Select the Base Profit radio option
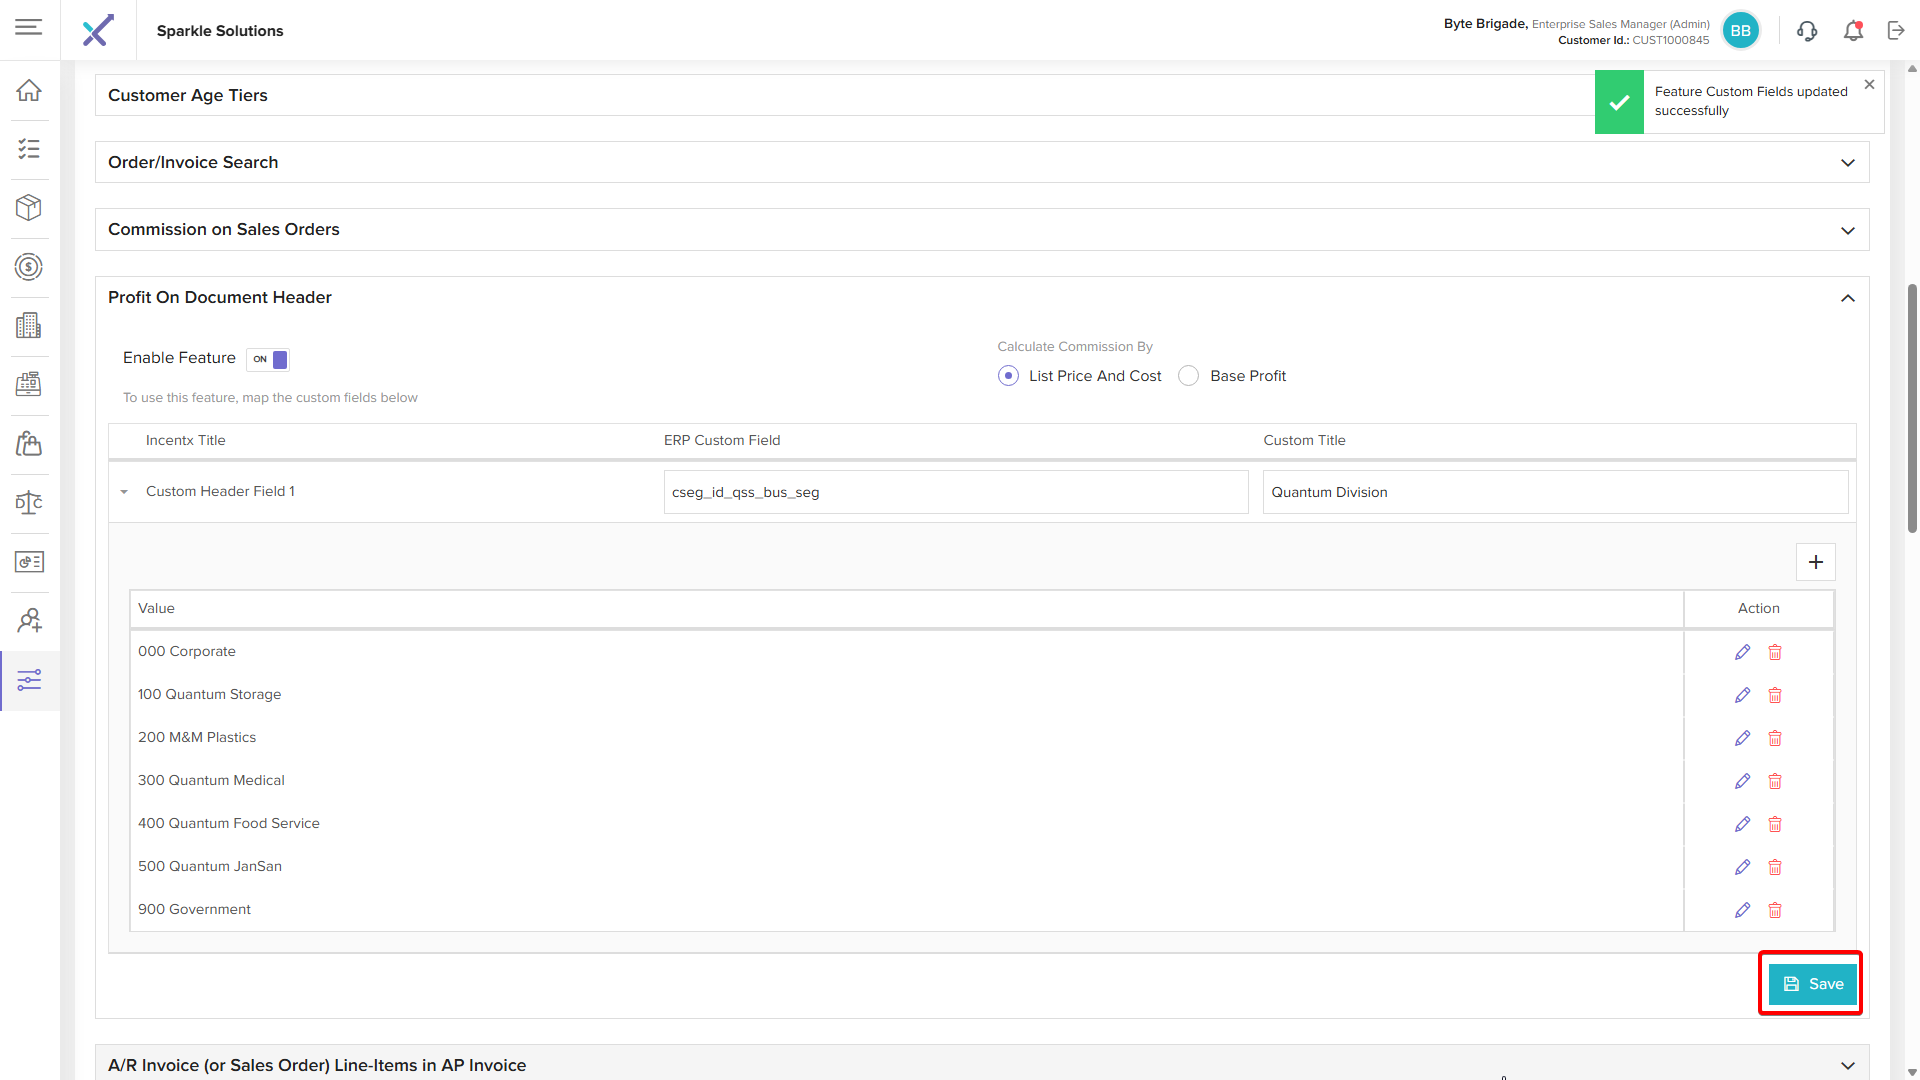Screen dimensions: 1920x1080 pos(1188,376)
